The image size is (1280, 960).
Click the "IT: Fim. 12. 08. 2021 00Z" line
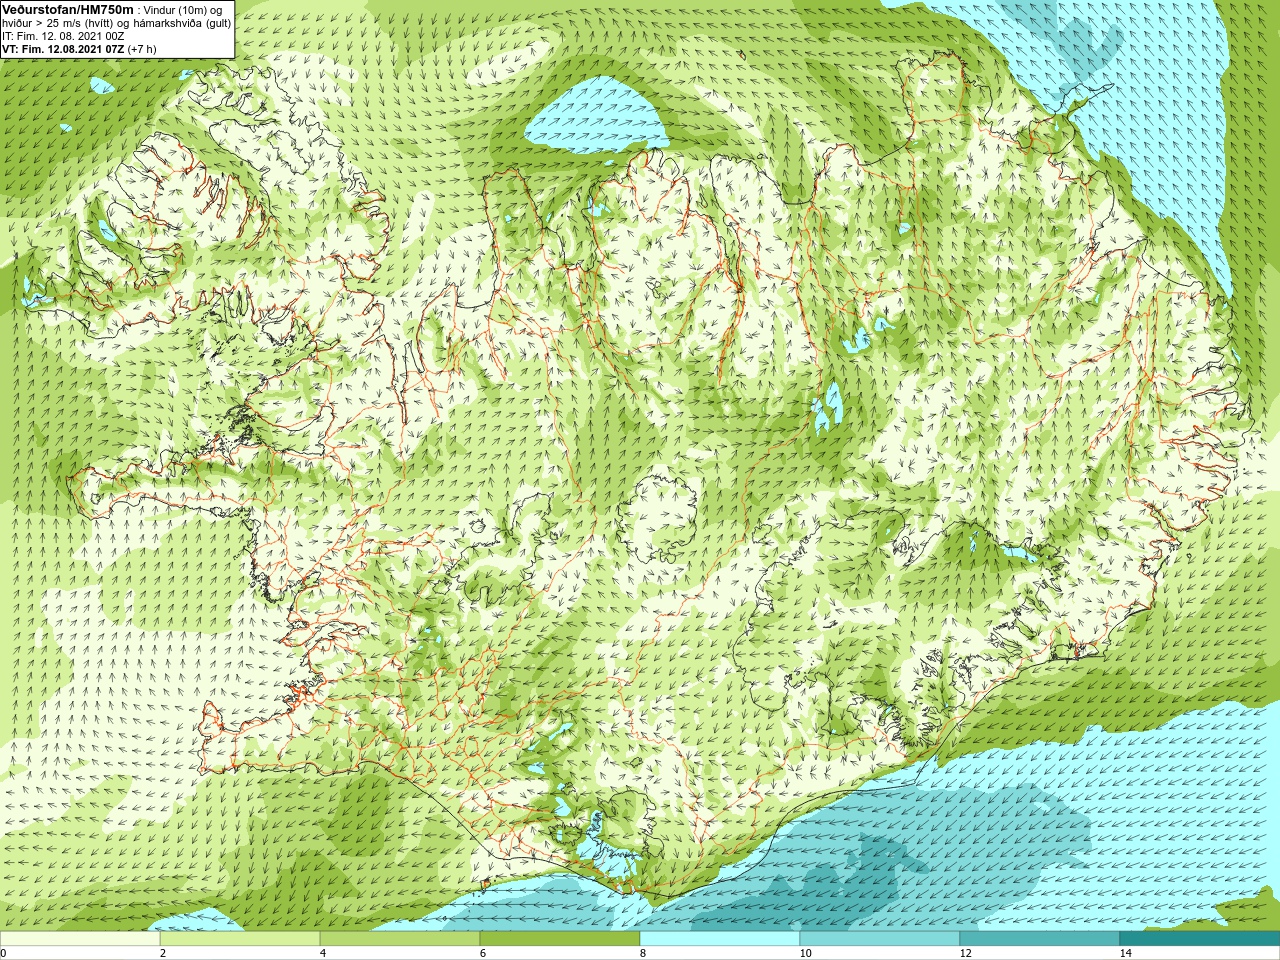click(x=63, y=36)
